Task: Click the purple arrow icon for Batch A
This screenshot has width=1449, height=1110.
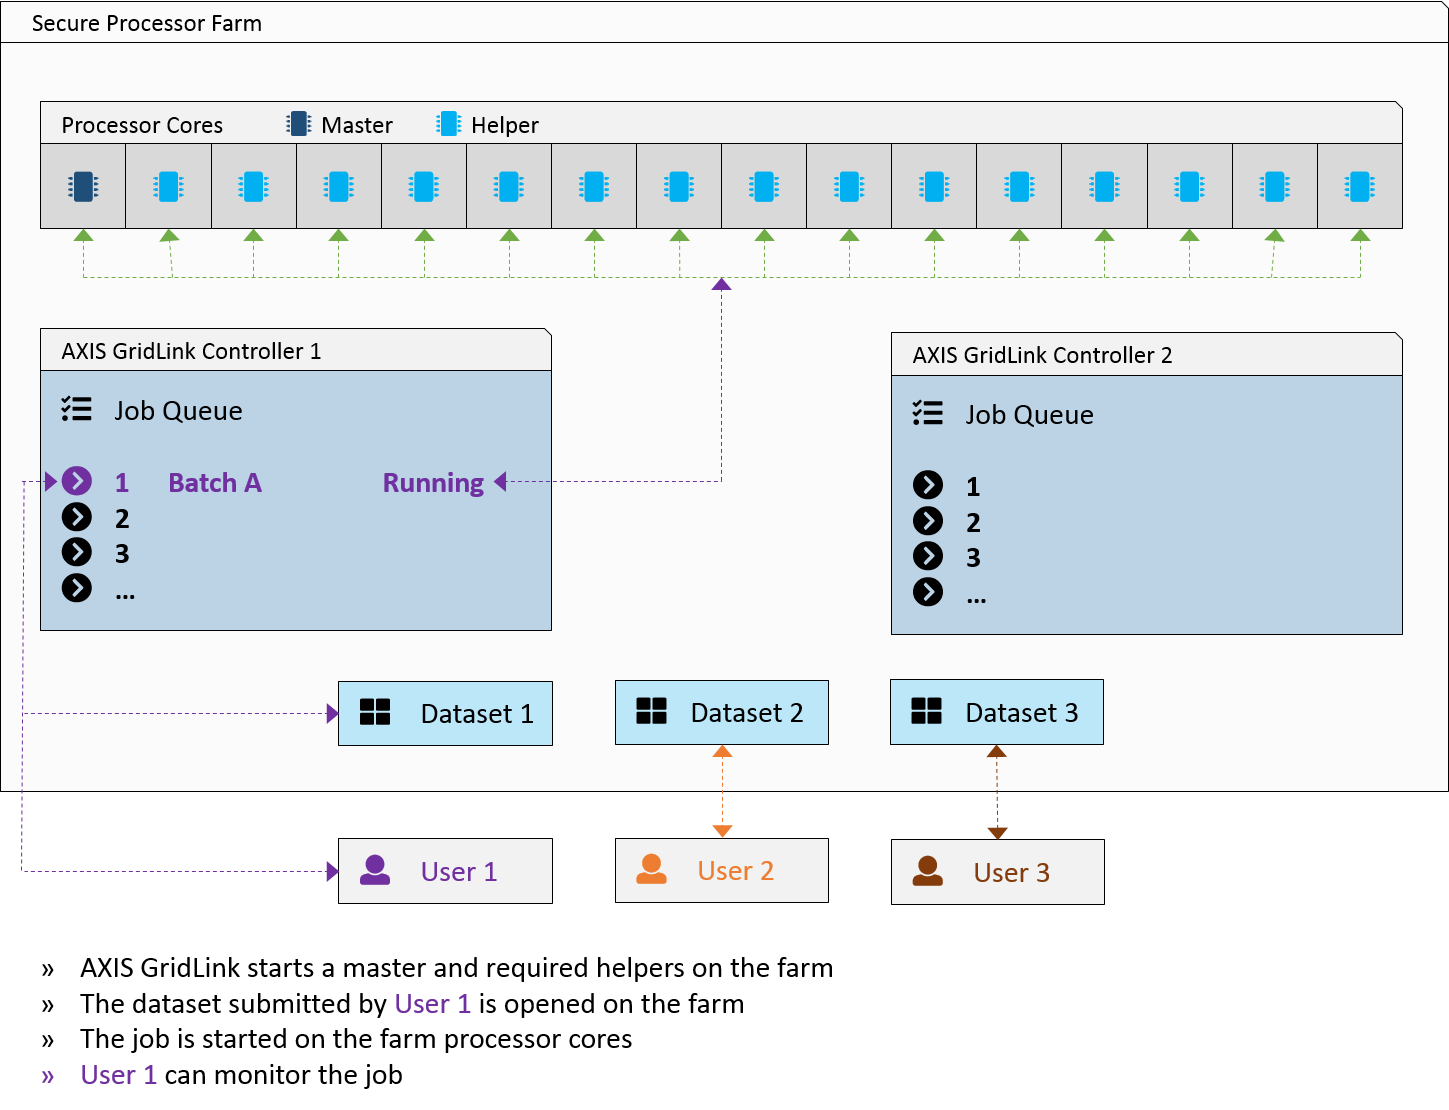Action: [77, 481]
